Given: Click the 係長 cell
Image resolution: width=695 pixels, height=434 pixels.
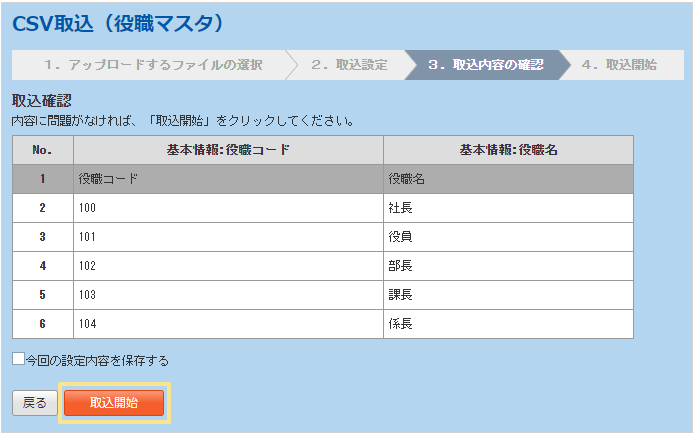Looking at the screenshot, I should point(508,324).
